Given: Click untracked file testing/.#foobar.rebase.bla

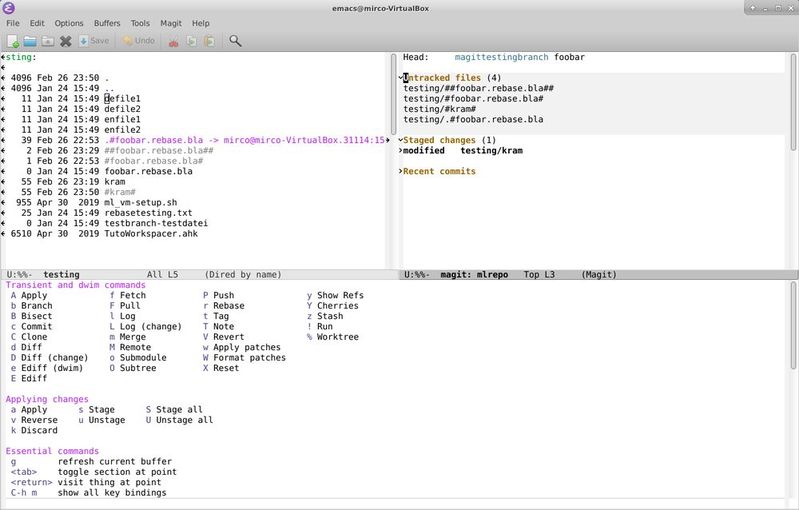Looking at the screenshot, I should [x=473, y=120].
